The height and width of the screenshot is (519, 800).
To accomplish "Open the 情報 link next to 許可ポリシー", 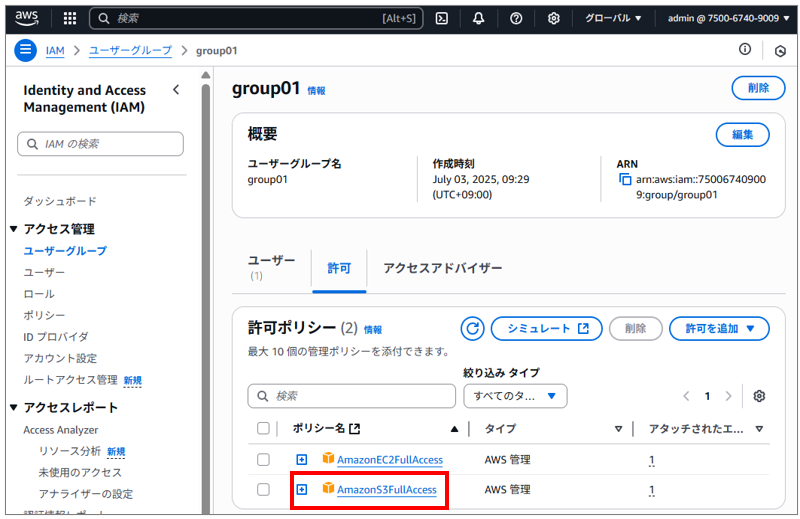I will click(373, 330).
